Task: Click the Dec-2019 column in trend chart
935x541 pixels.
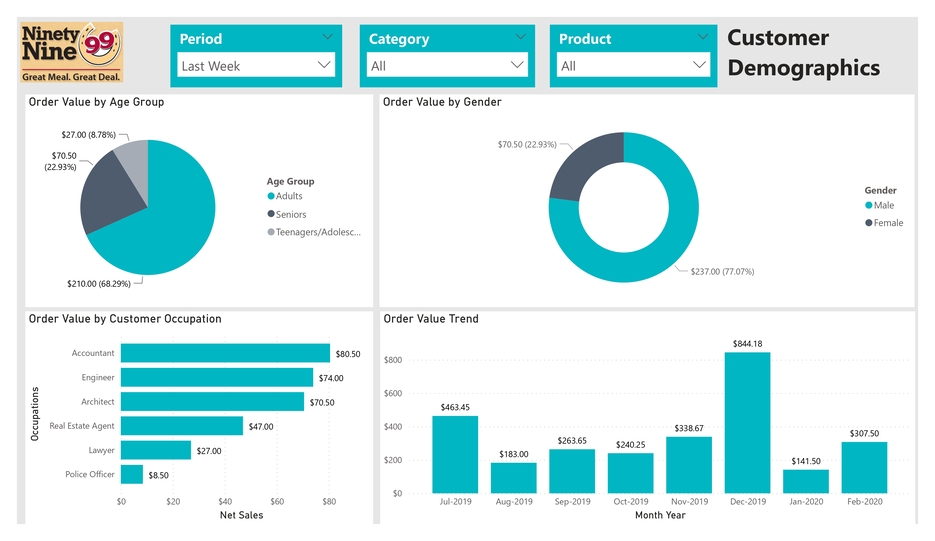Action: (x=747, y=422)
